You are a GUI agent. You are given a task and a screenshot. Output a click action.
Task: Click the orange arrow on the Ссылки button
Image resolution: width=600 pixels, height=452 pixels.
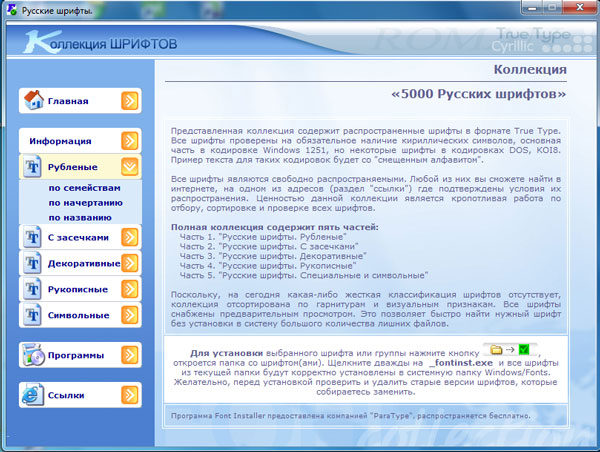pos(130,395)
